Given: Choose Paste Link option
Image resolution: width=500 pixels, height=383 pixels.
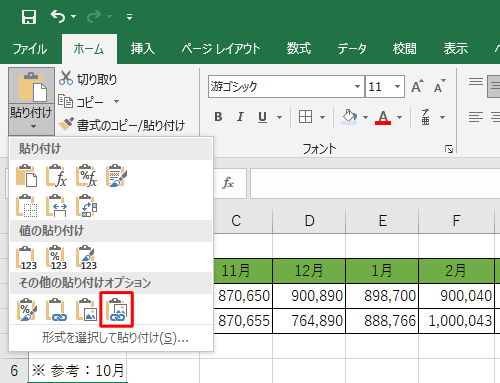Looking at the screenshot, I should point(56,309).
